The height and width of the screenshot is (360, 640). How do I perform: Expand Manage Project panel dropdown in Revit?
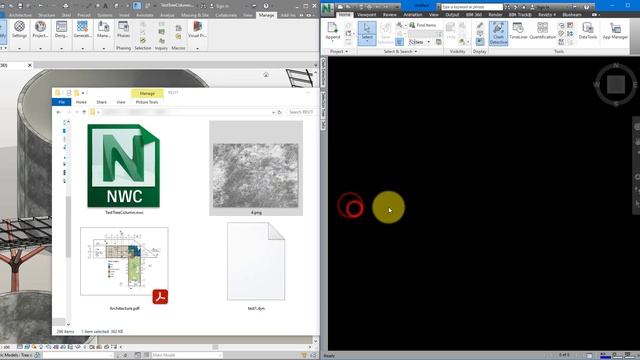coord(104,48)
